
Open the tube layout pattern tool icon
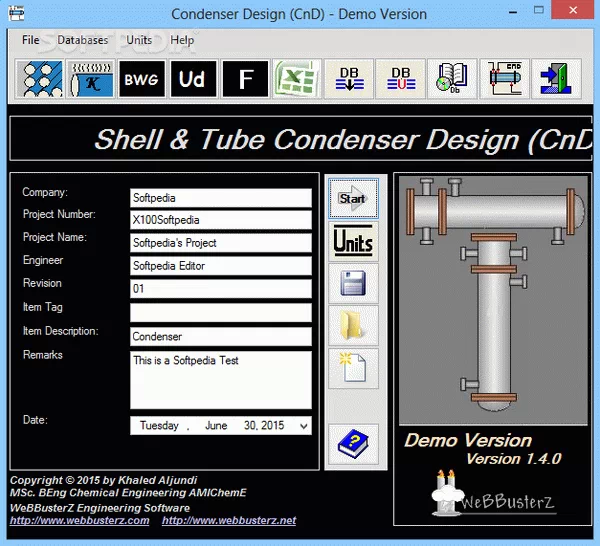click(39, 79)
